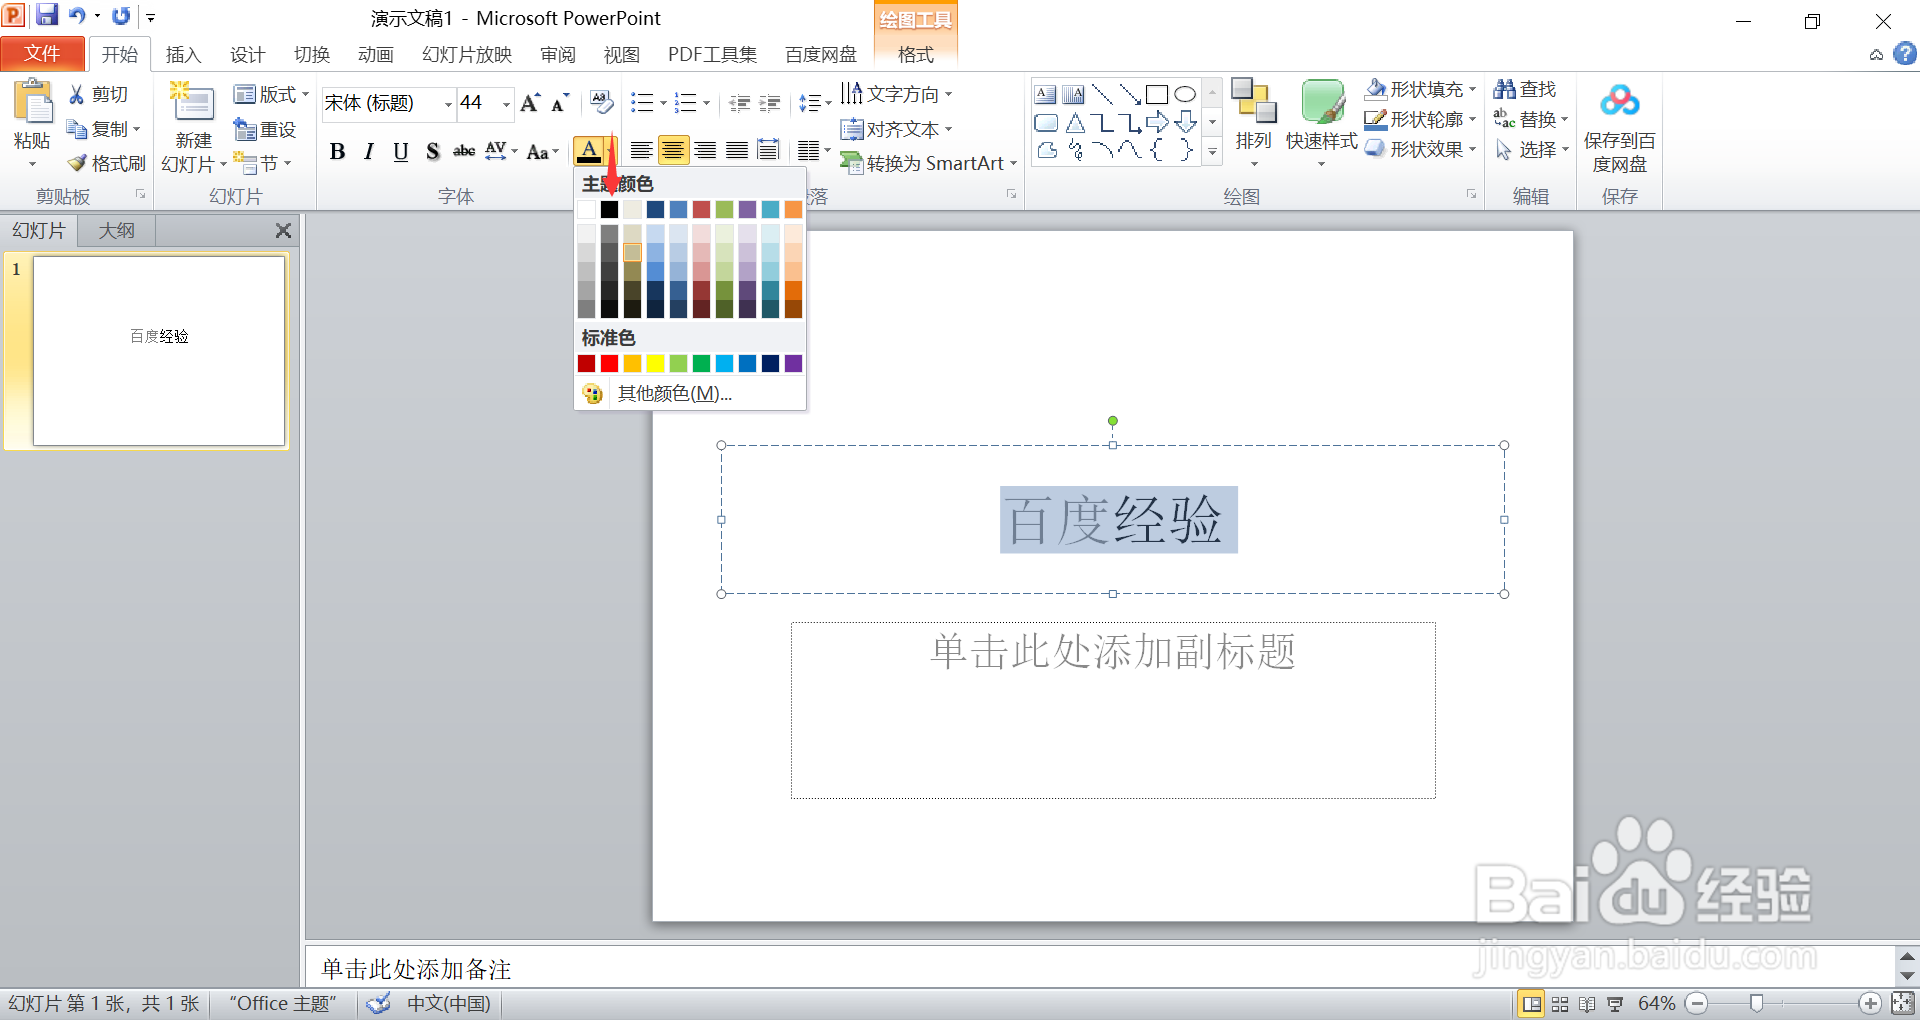The height and width of the screenshot is (1020, 1920).
Task: Open the File (文件) tab
Action: [x=42, y=54]
